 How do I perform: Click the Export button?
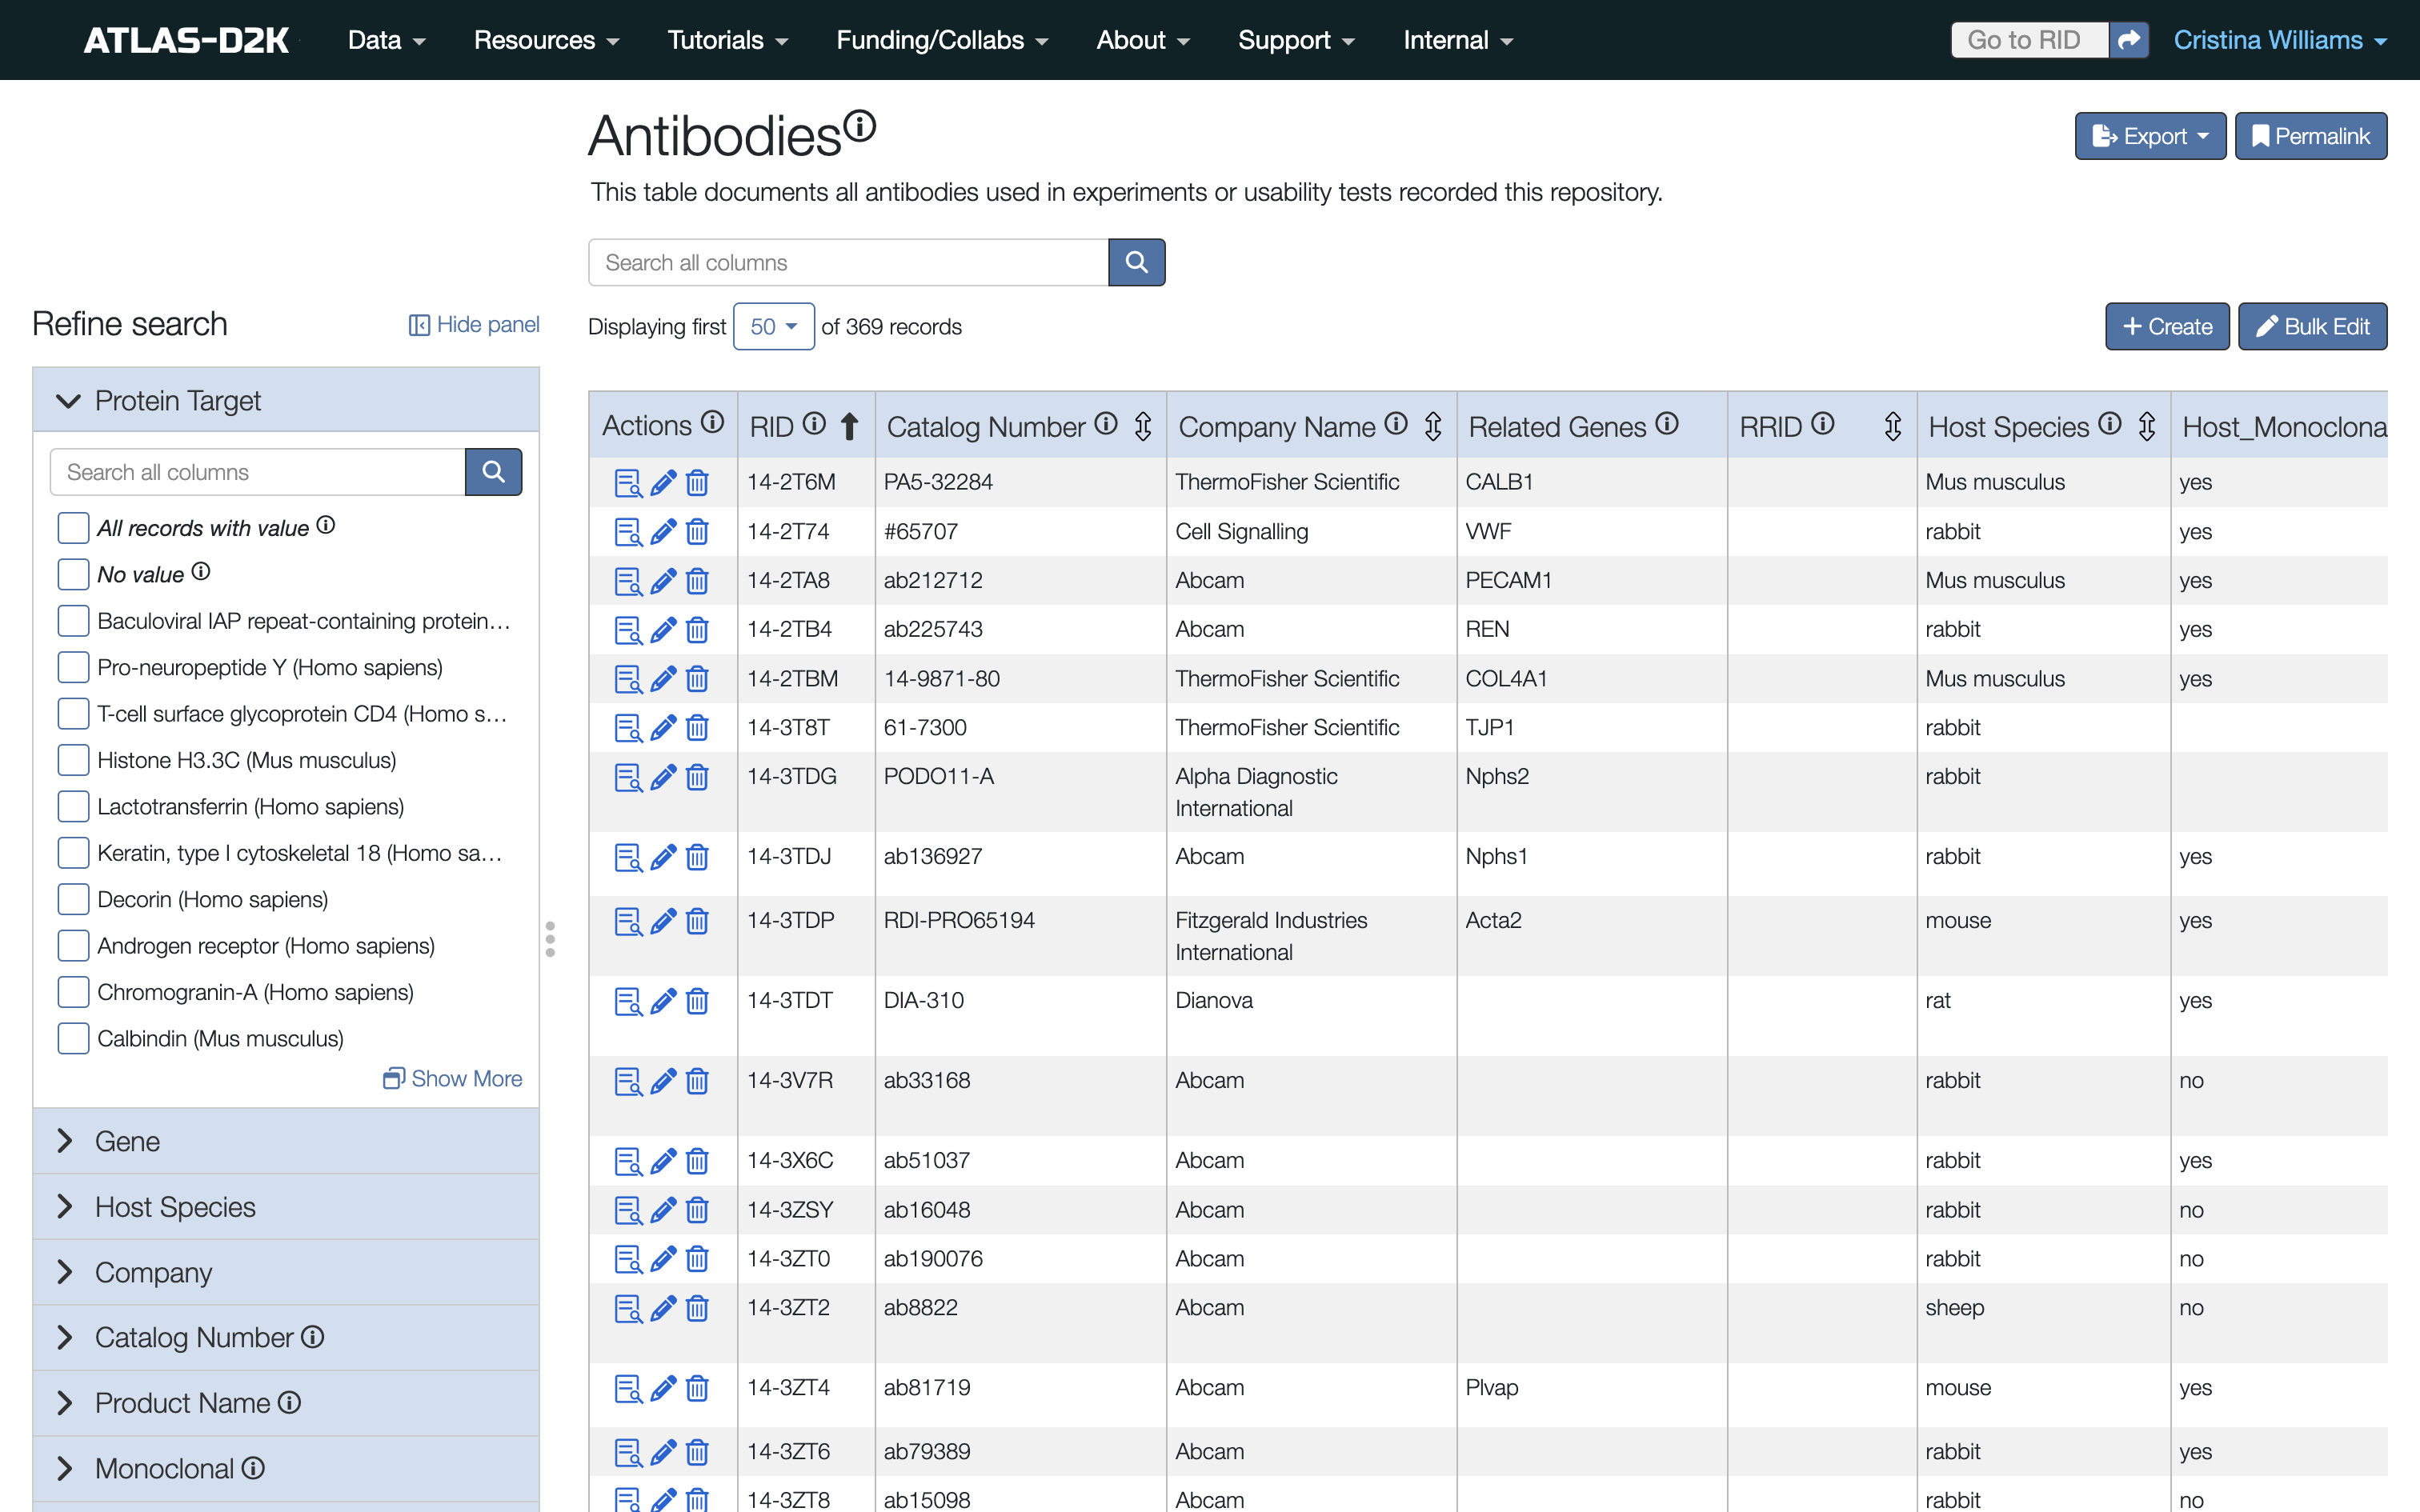click(2148, 138)
